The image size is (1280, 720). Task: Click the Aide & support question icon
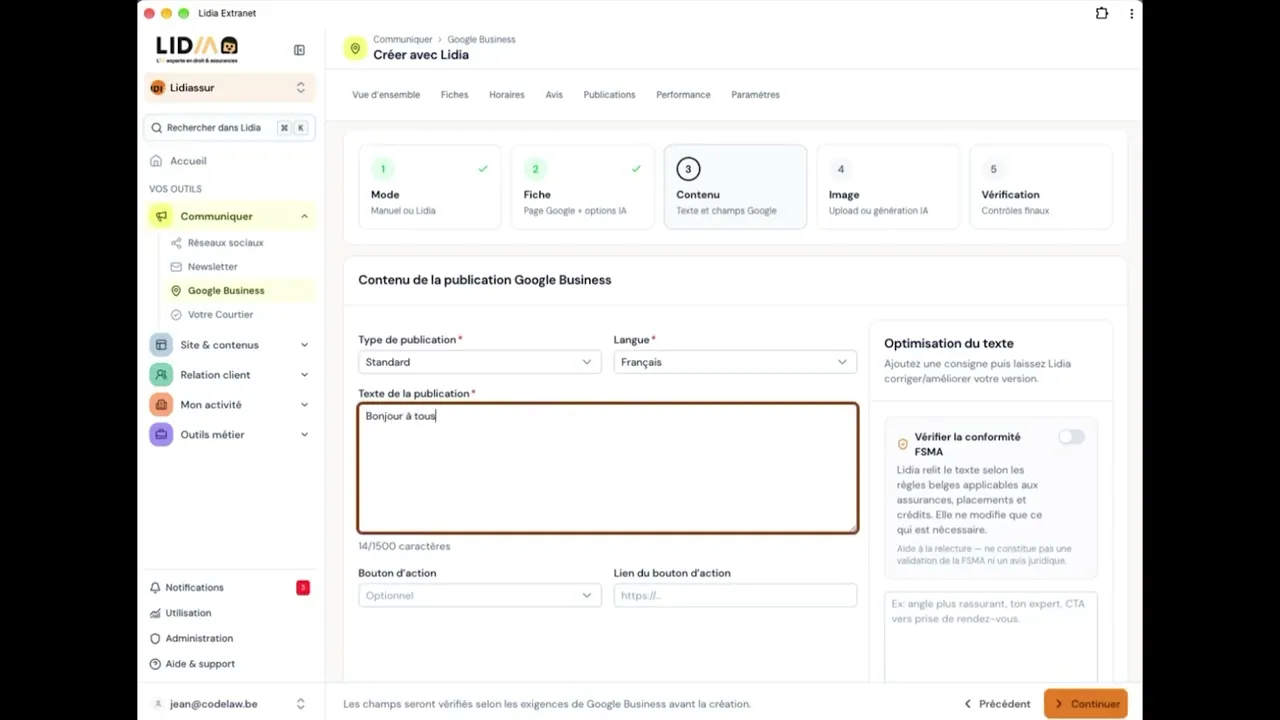155,664
